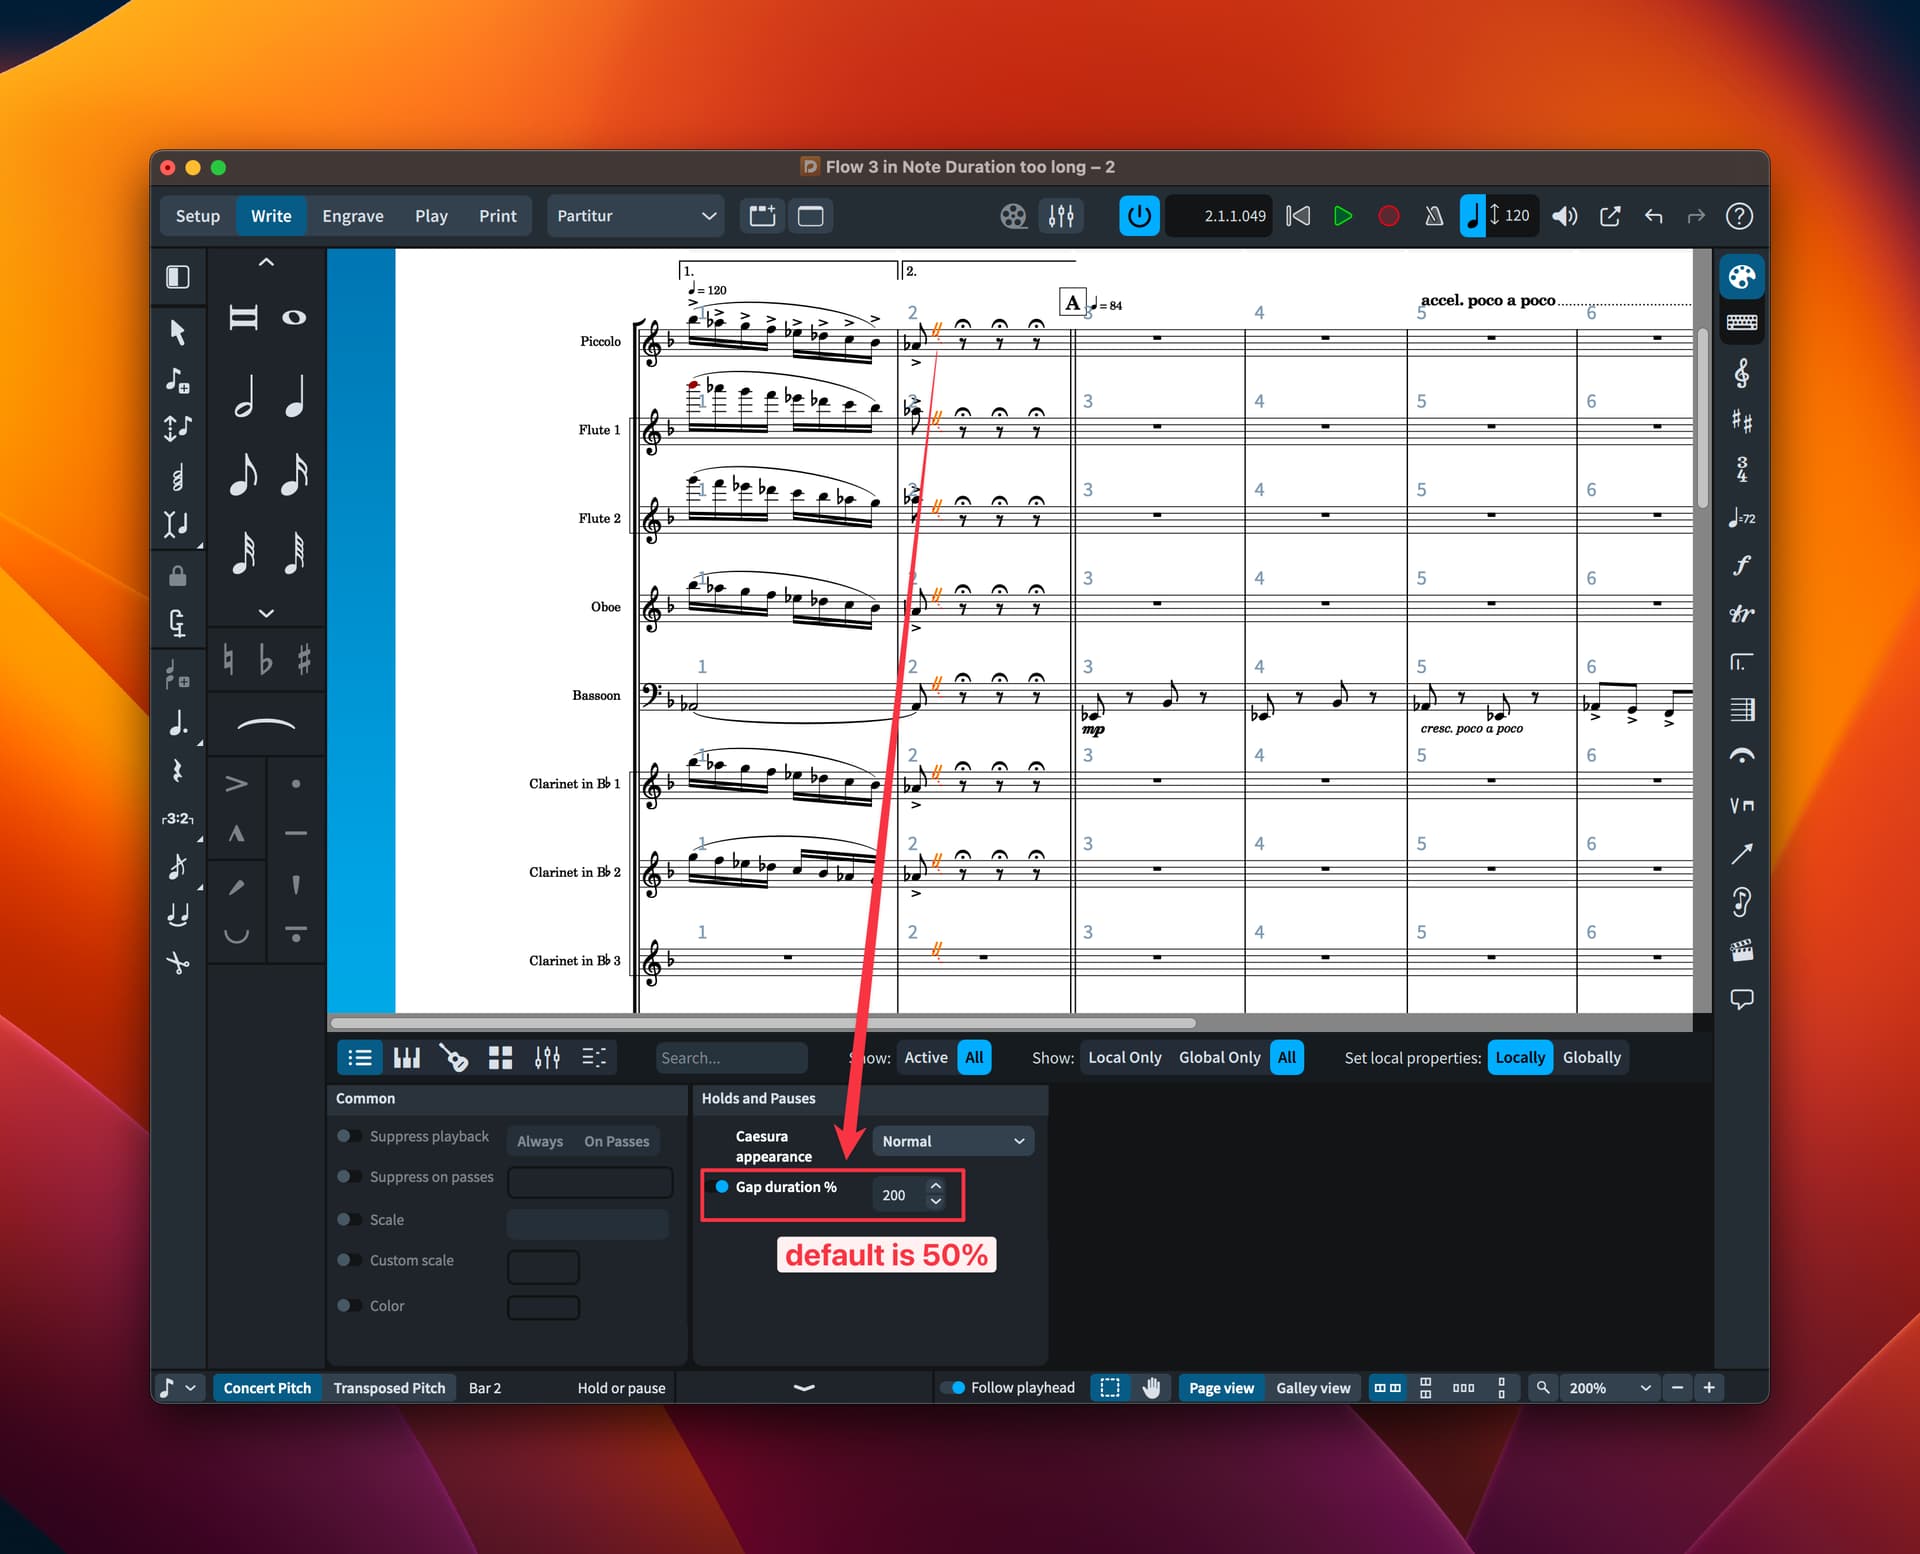Open Caesura appearance Normal dropdown
The image size is (1920, 1554).
[953, 1141]
